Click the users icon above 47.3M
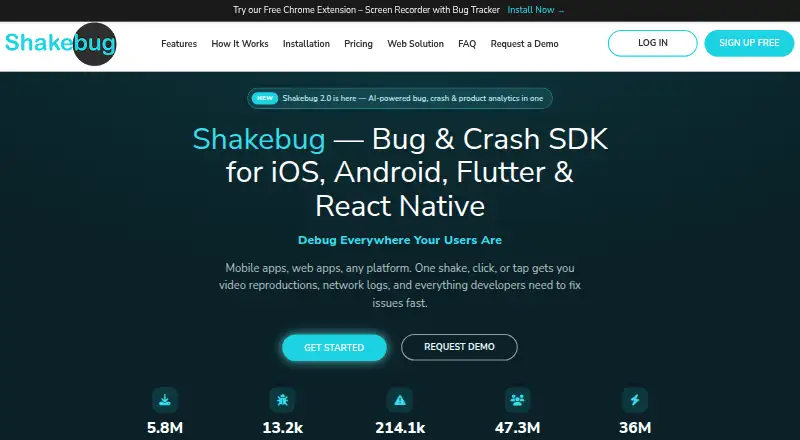The height and width of the screenshot is (440, 800). pos(517,400)
